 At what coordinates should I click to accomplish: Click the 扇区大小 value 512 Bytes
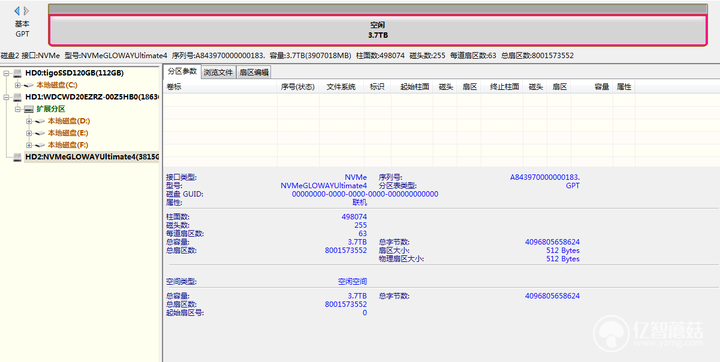point(563,251)
